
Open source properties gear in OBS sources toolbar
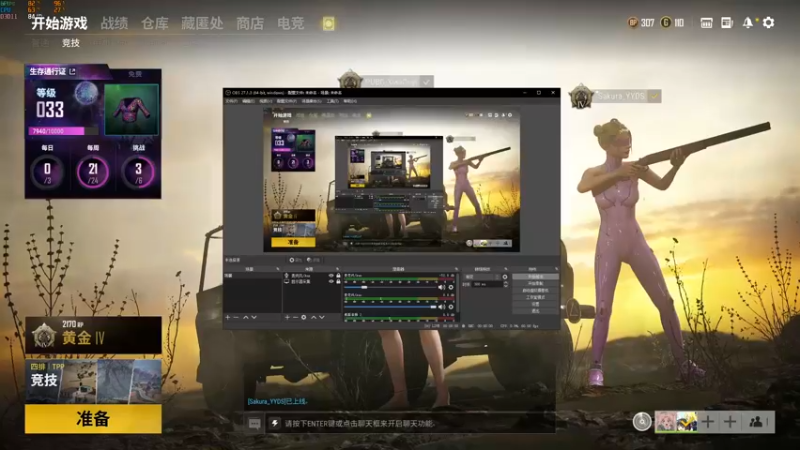[304, 317]
